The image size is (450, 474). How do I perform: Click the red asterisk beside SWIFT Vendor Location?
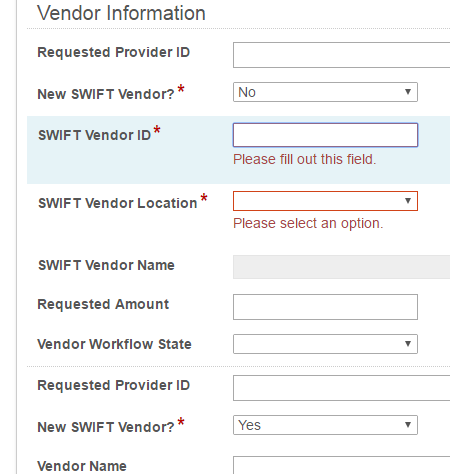[x=204, y=197]
